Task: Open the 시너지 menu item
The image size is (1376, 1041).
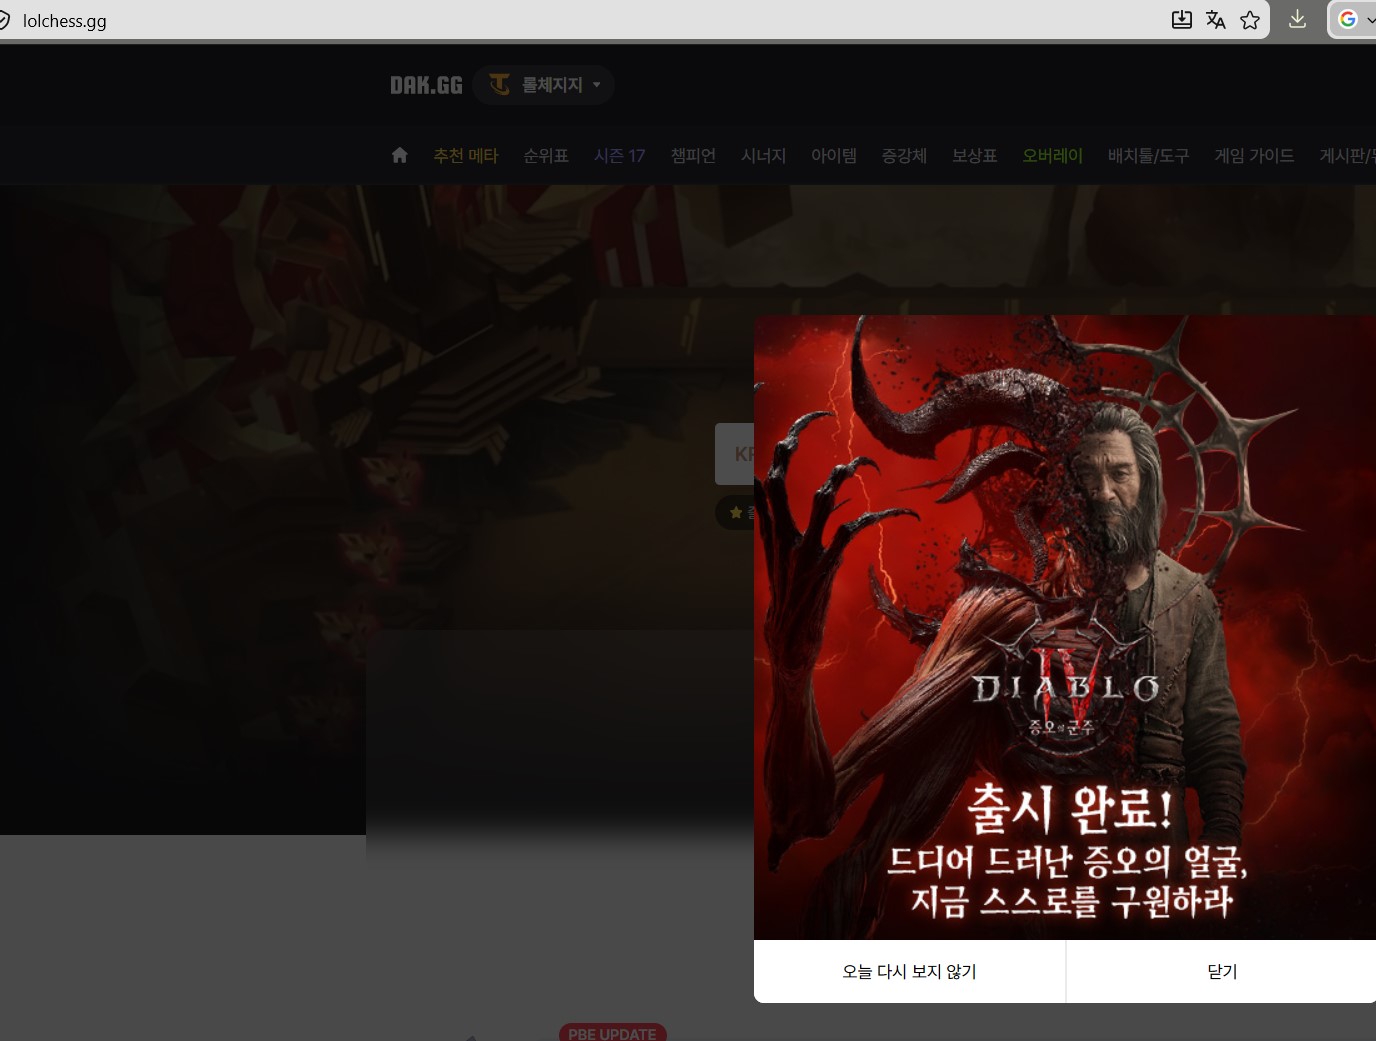Action: click(x=763, y=156)
